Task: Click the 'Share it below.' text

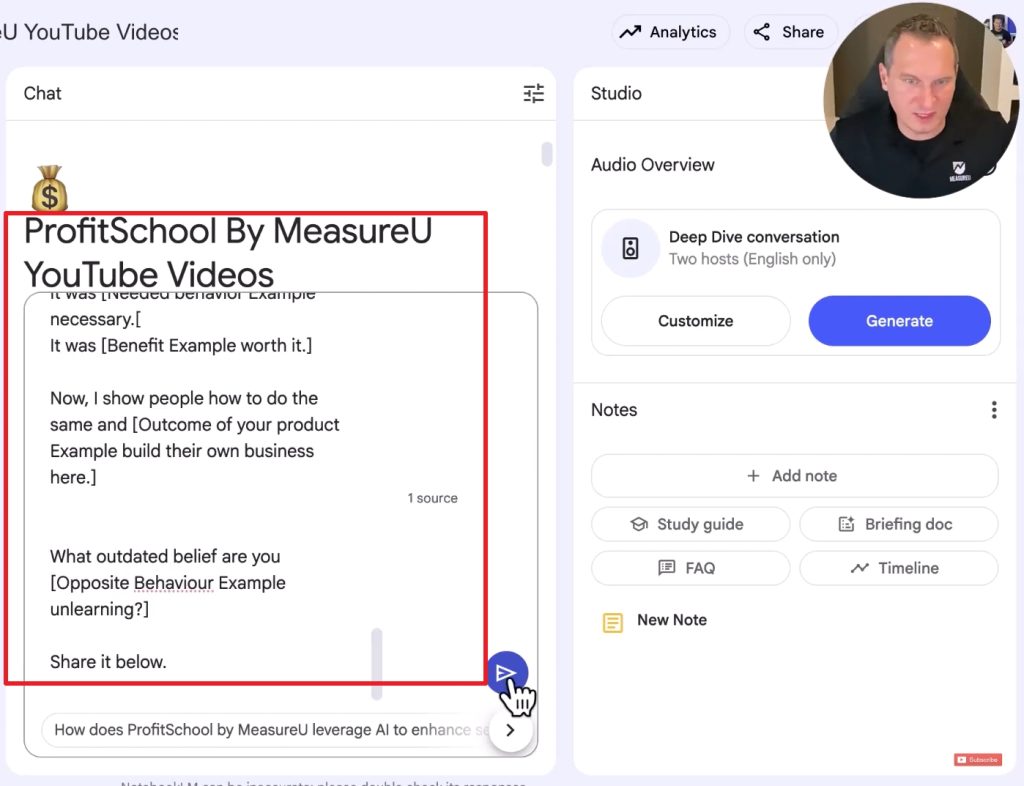Action: tap(108, 662)
